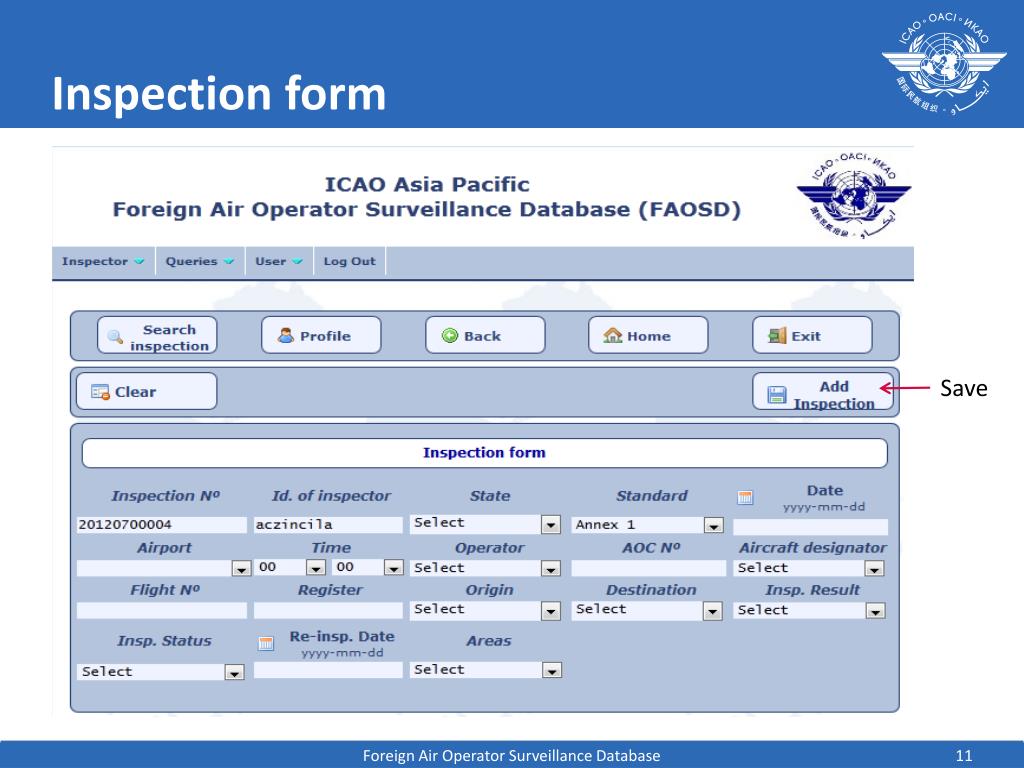
Task: Open the Inspector menu
Action: point(103,261)
